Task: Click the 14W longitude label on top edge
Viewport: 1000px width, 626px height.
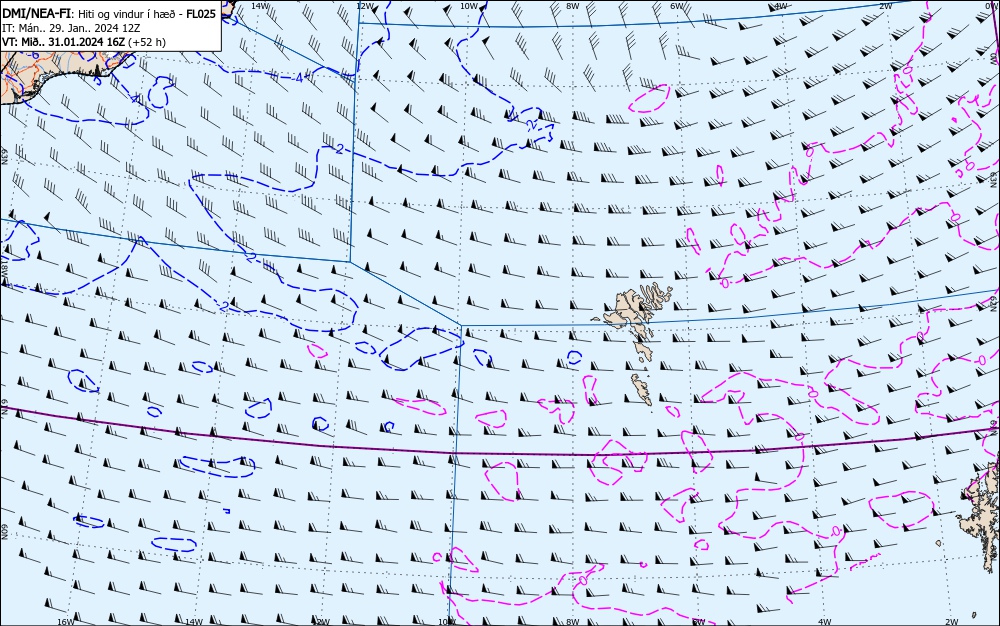Action: (x=259, y=5)
